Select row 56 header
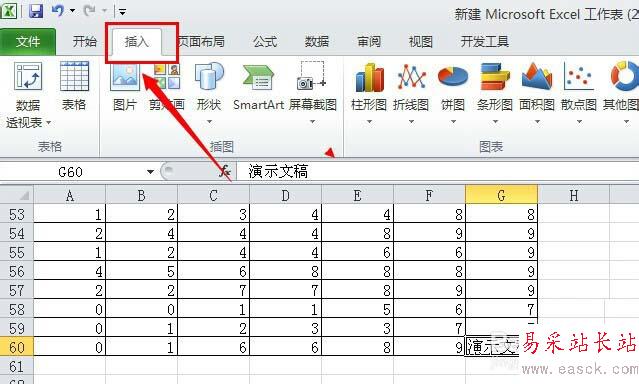The height and width of the screenshot is (384, 639). [x=16, y=271]
